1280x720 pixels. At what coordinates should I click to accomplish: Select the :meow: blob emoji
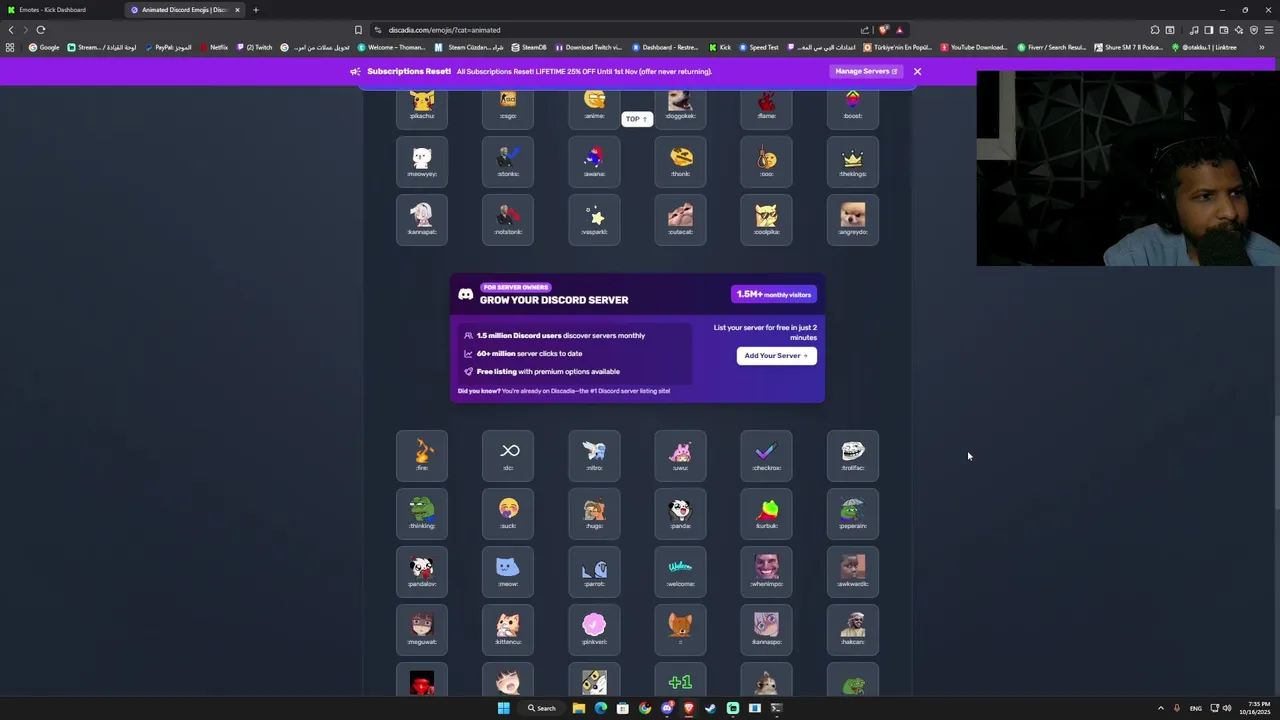pos(508,572)
